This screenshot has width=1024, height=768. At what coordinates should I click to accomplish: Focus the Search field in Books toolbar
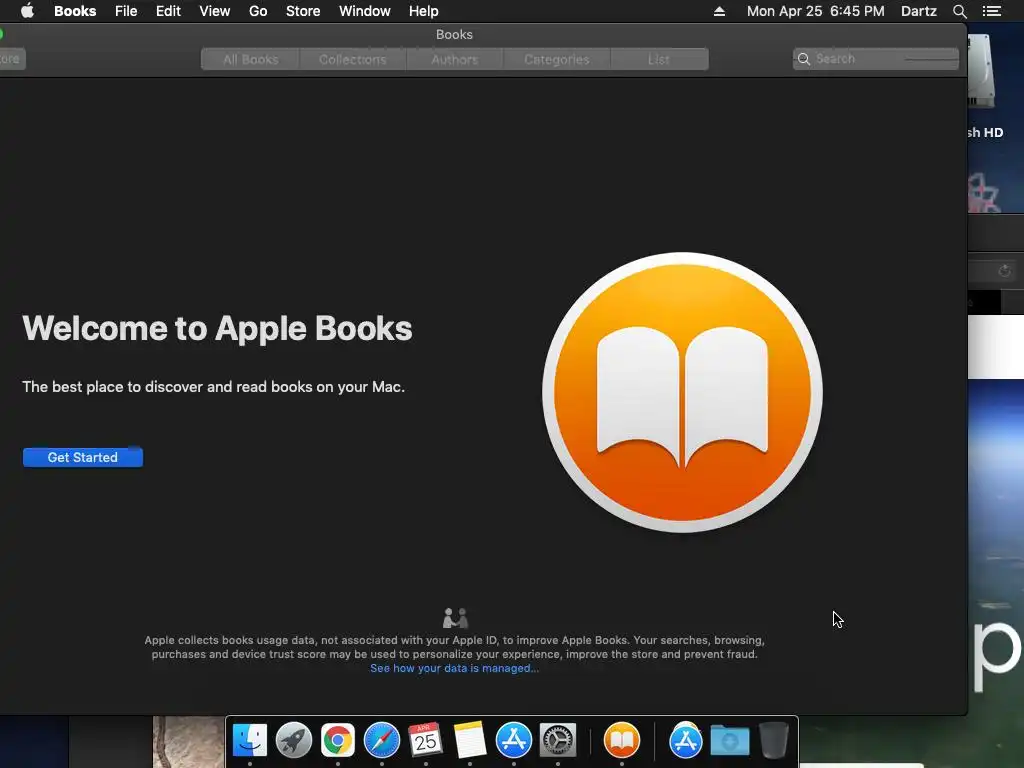point(876,59)
